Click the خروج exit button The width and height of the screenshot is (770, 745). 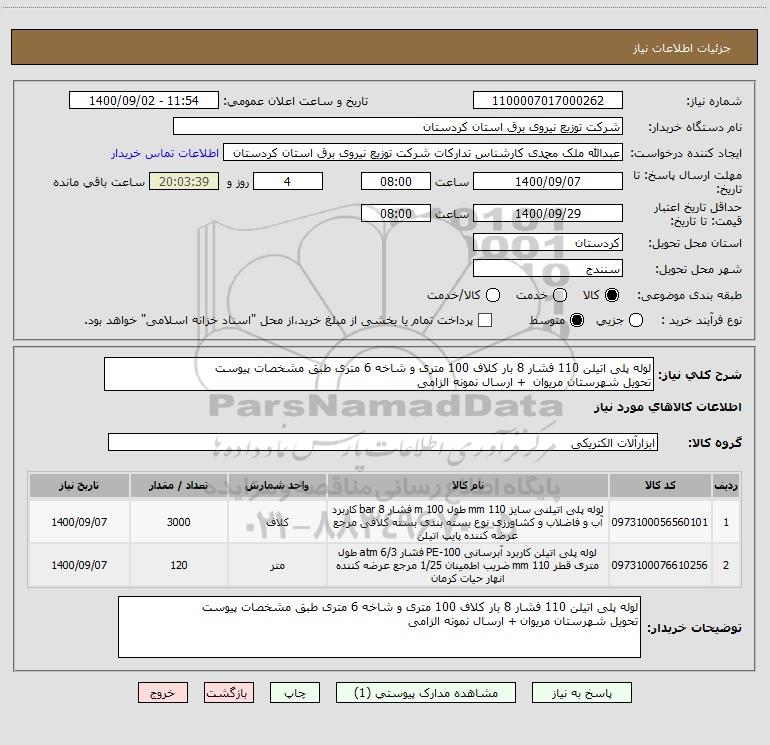[163, 692]
